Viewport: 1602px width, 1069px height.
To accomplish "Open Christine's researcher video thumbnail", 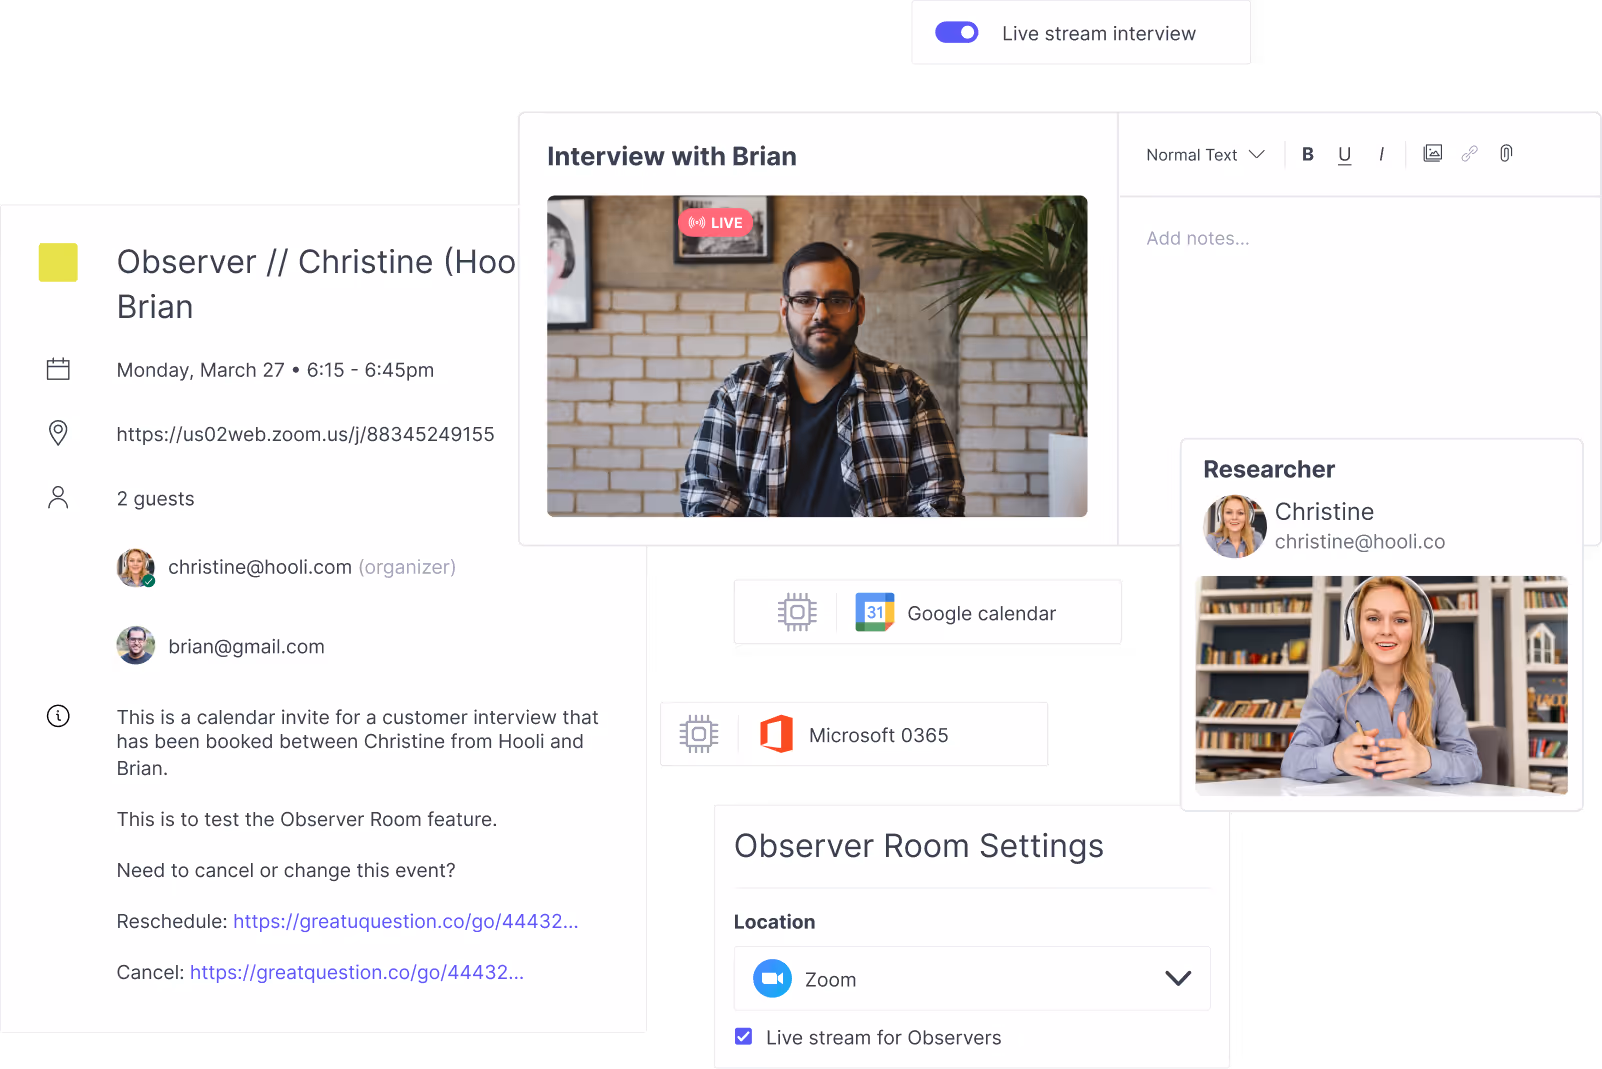I will point(1381,685).
